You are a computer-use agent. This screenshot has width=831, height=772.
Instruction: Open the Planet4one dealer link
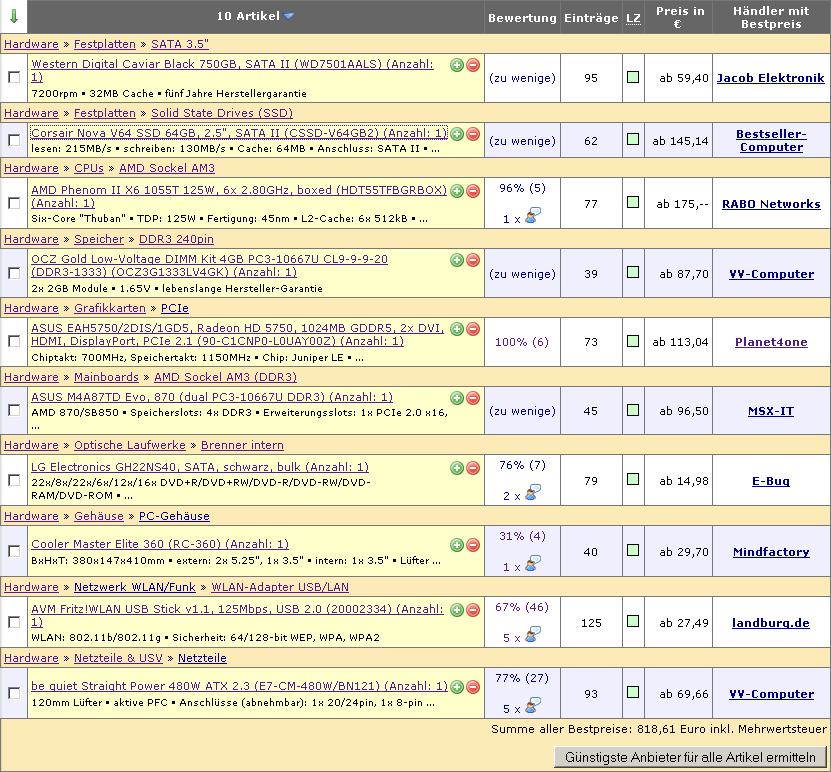tap(771, 342)
